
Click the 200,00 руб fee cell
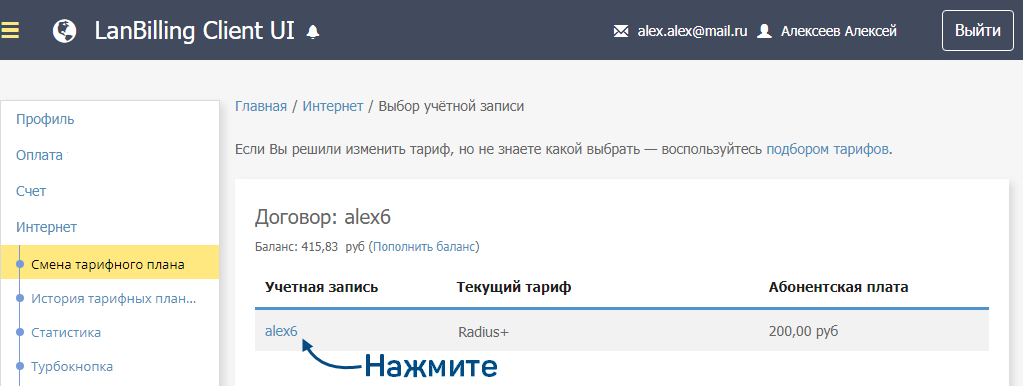pos(804,332)
